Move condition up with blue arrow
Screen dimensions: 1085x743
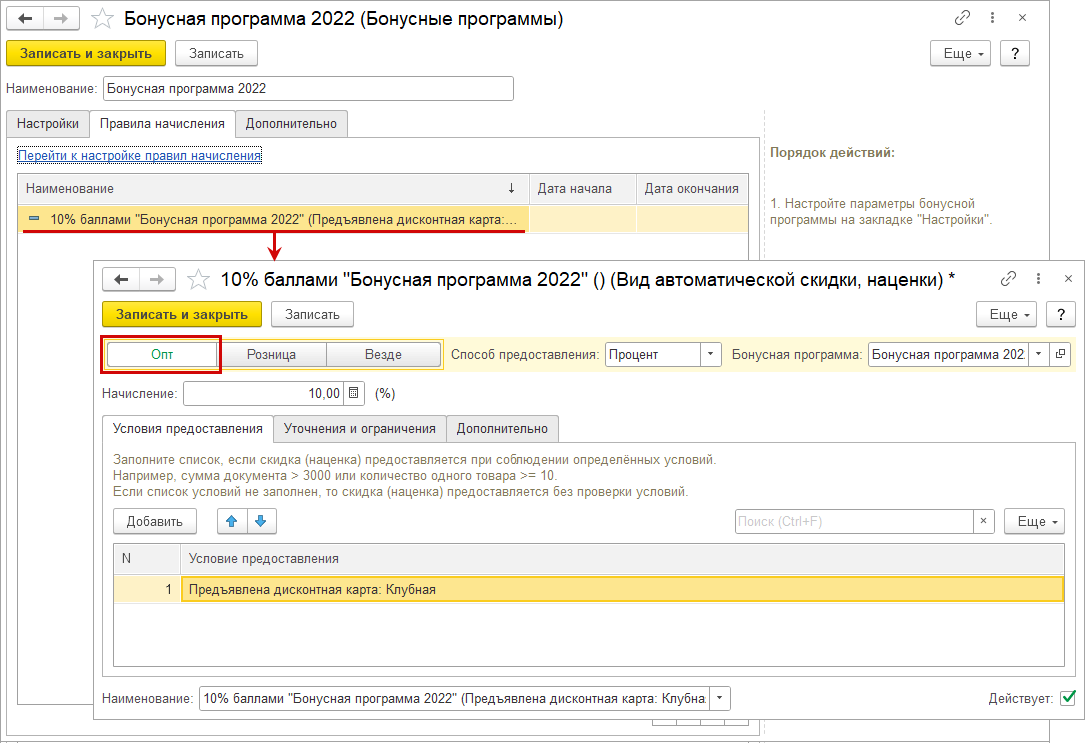point(232,521)
